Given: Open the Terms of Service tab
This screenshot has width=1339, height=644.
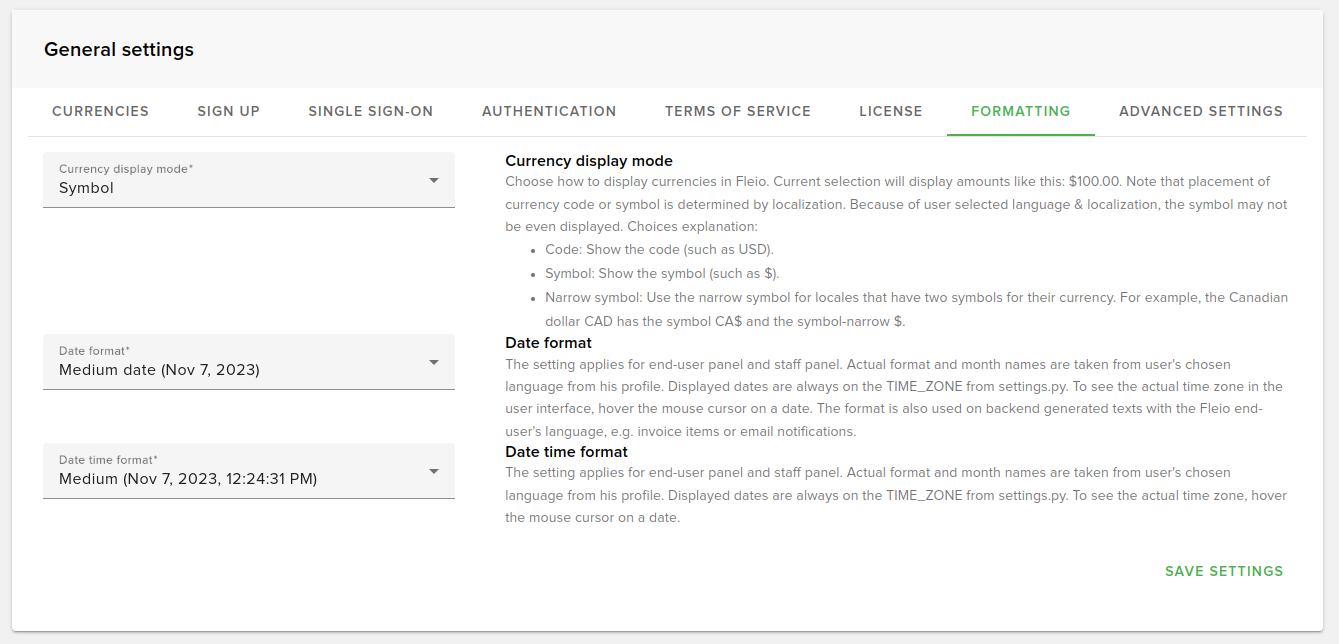Looking at the screenshot, I should [x=737, y=111].
